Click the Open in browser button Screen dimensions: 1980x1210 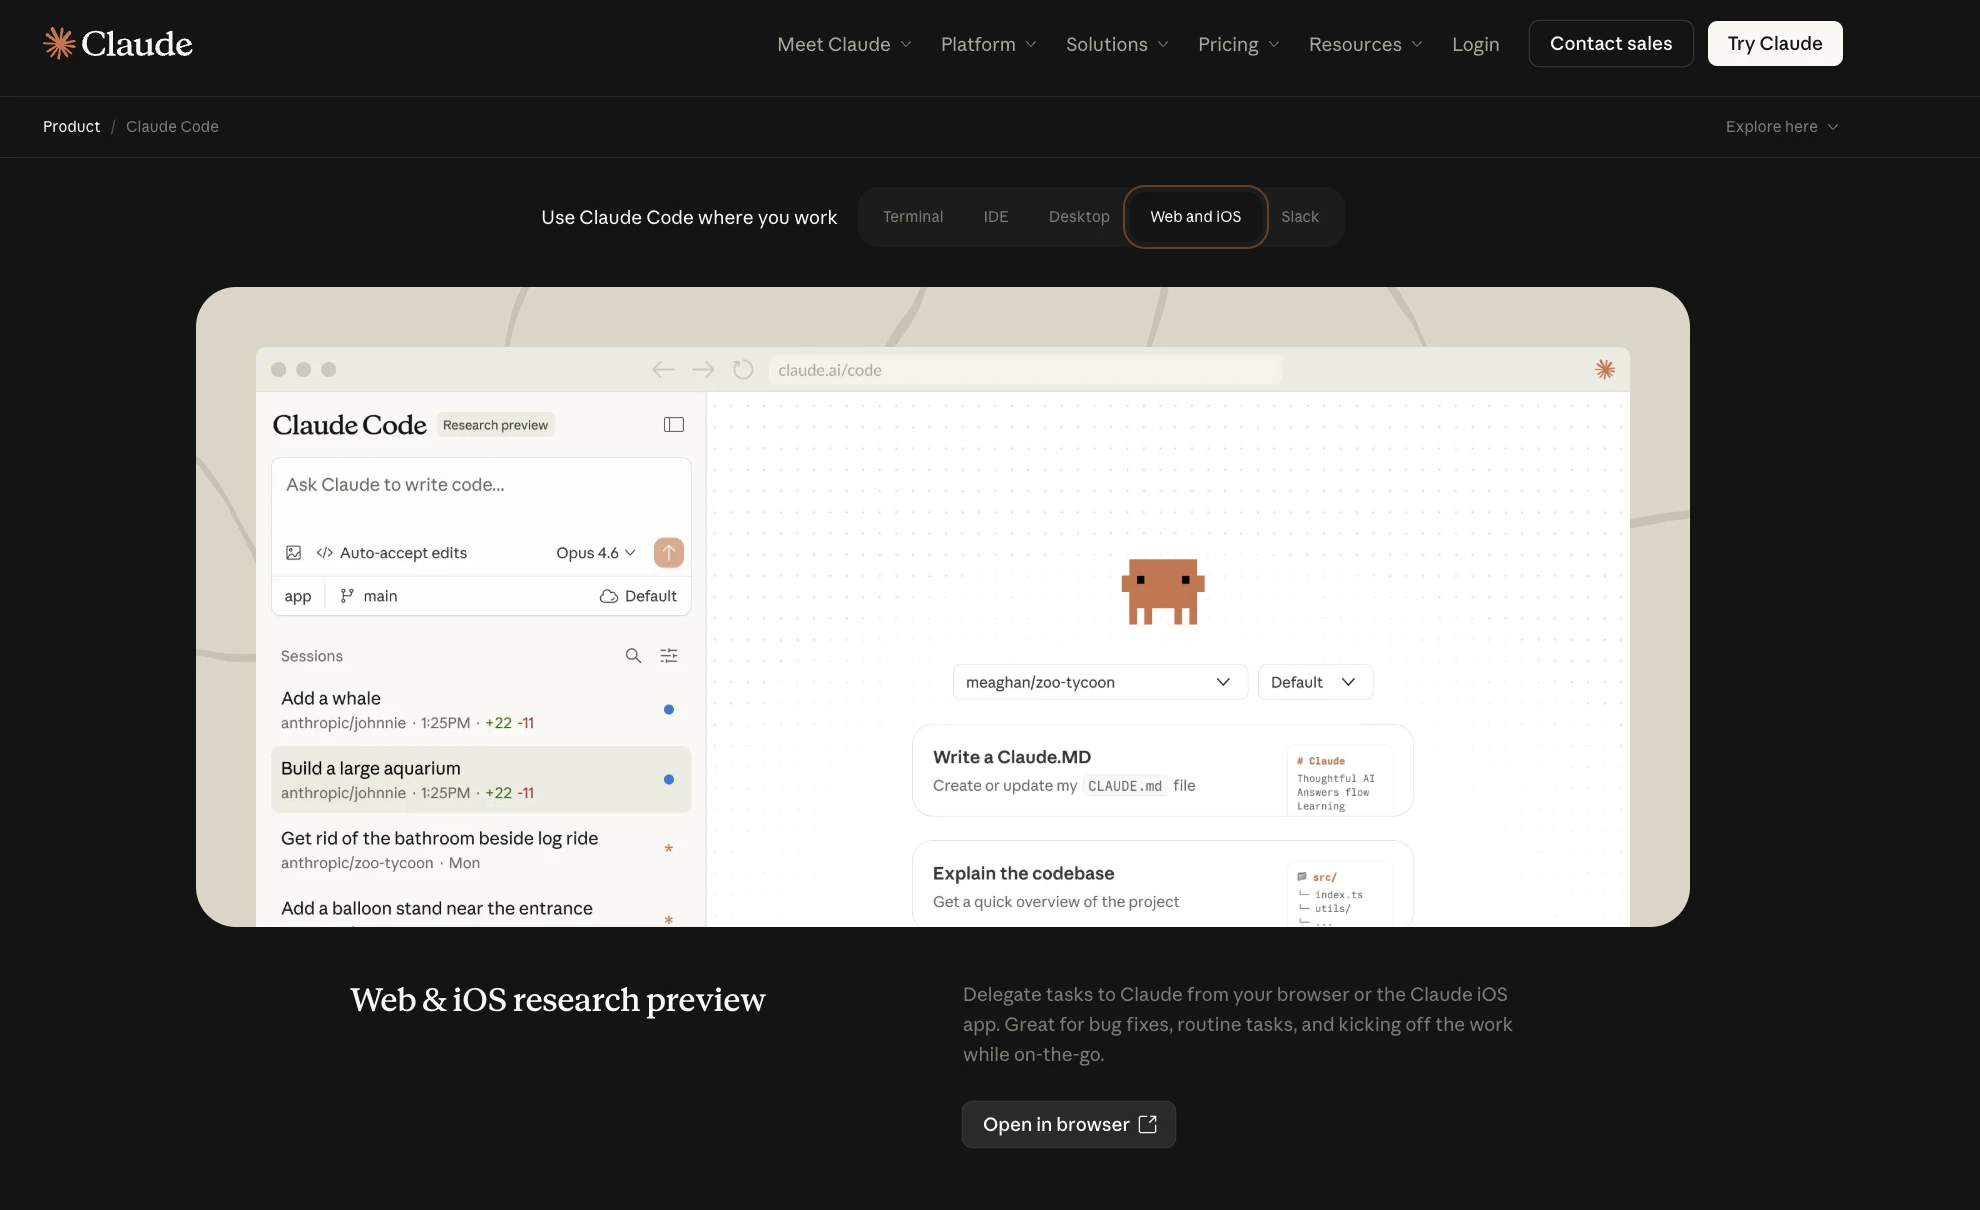coord(1069,1124)
